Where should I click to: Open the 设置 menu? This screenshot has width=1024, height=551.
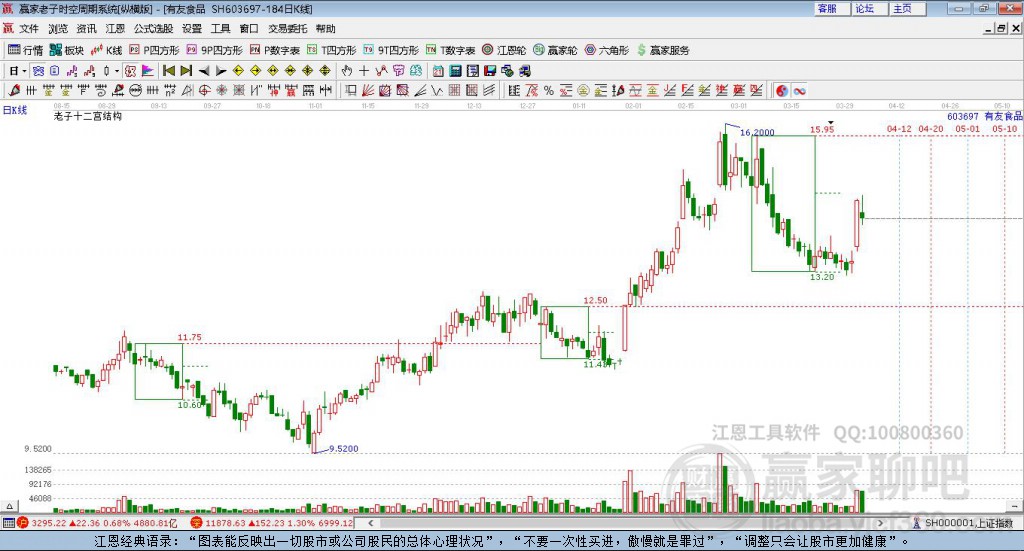192,29
